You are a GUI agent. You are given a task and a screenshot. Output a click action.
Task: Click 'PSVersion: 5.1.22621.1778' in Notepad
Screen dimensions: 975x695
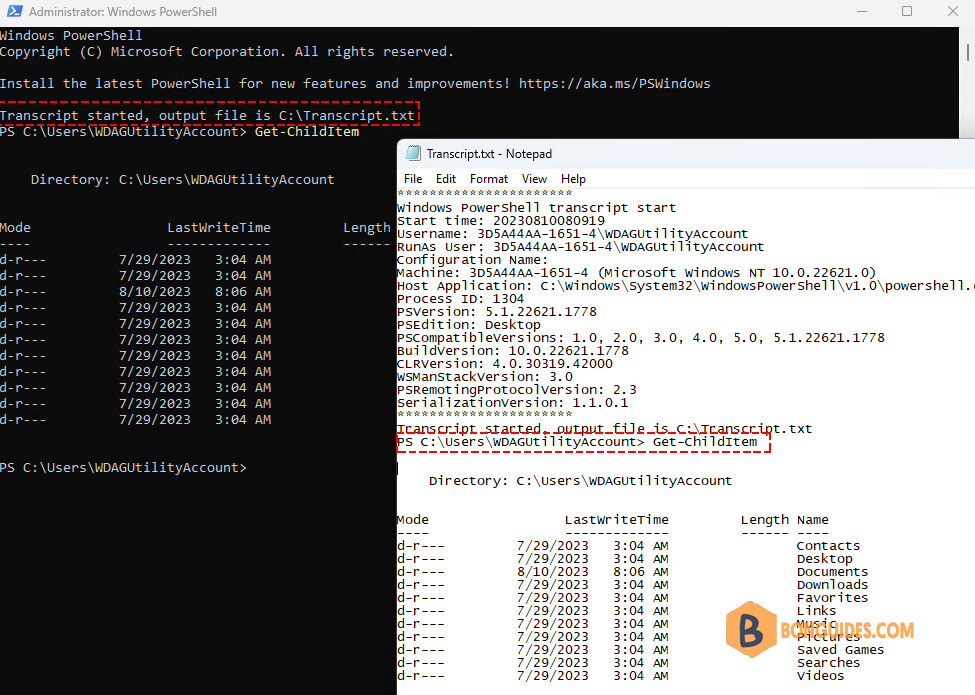pyautogui.click(x=496, y=312)
